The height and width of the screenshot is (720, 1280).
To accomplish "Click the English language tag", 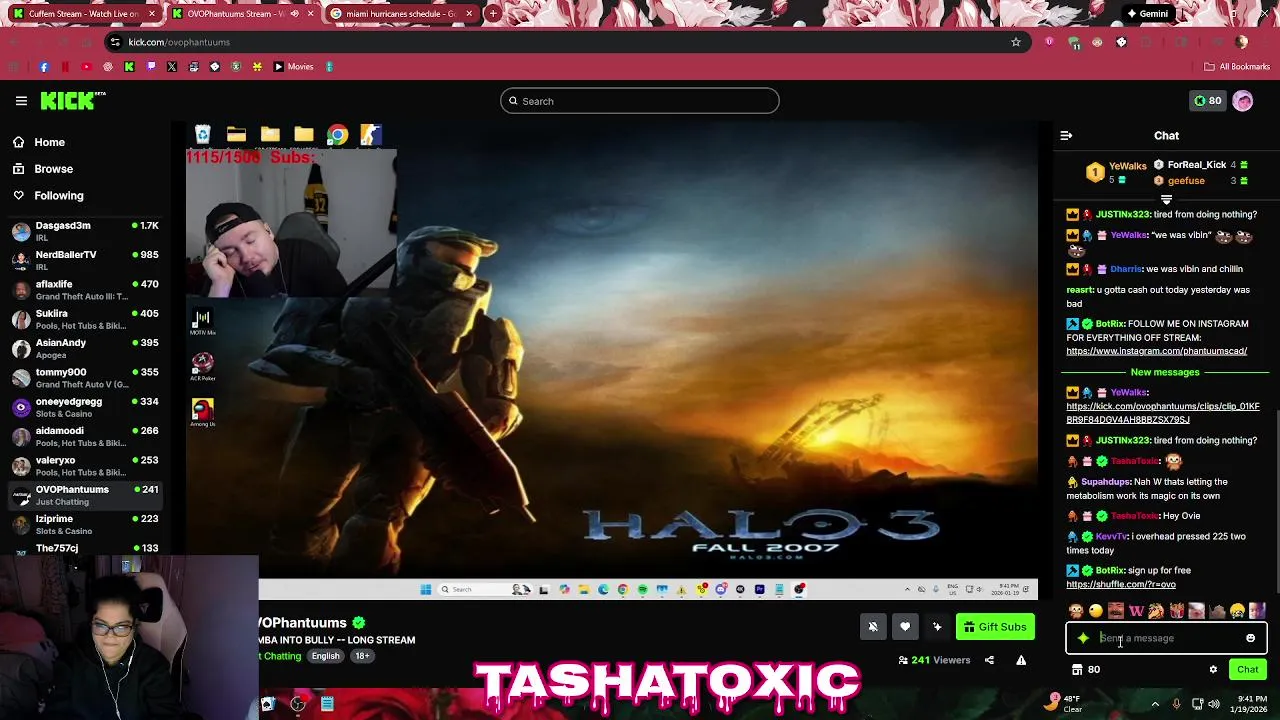I will pyautogui.click(x=325, y=656).
